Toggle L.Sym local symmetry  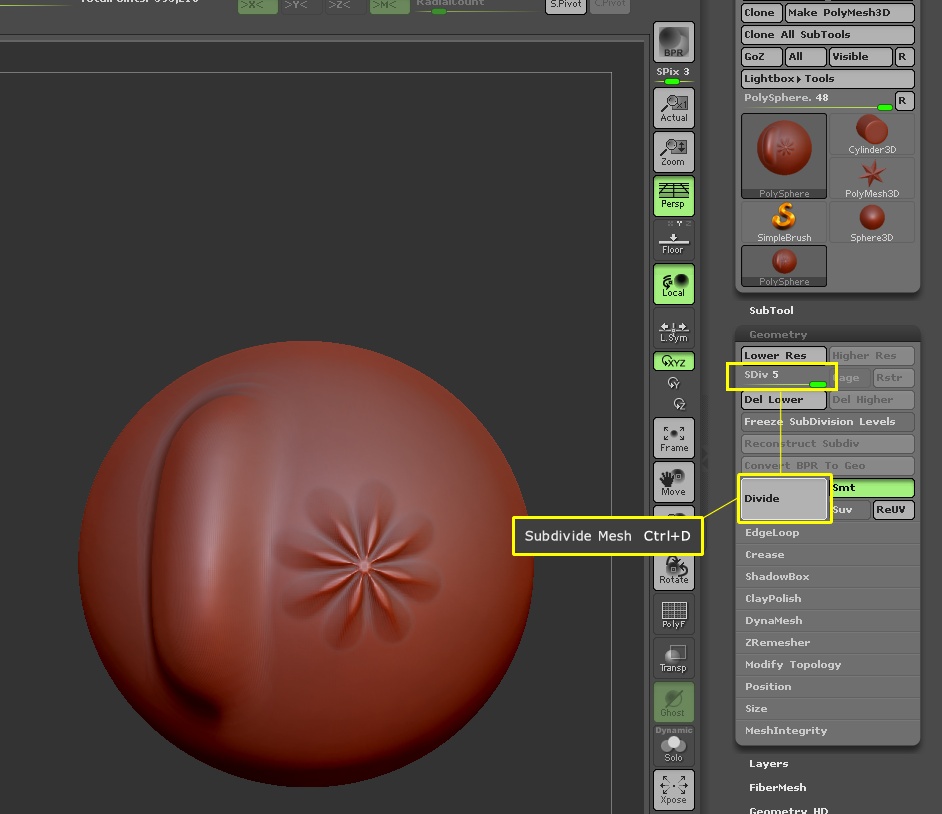673,329
